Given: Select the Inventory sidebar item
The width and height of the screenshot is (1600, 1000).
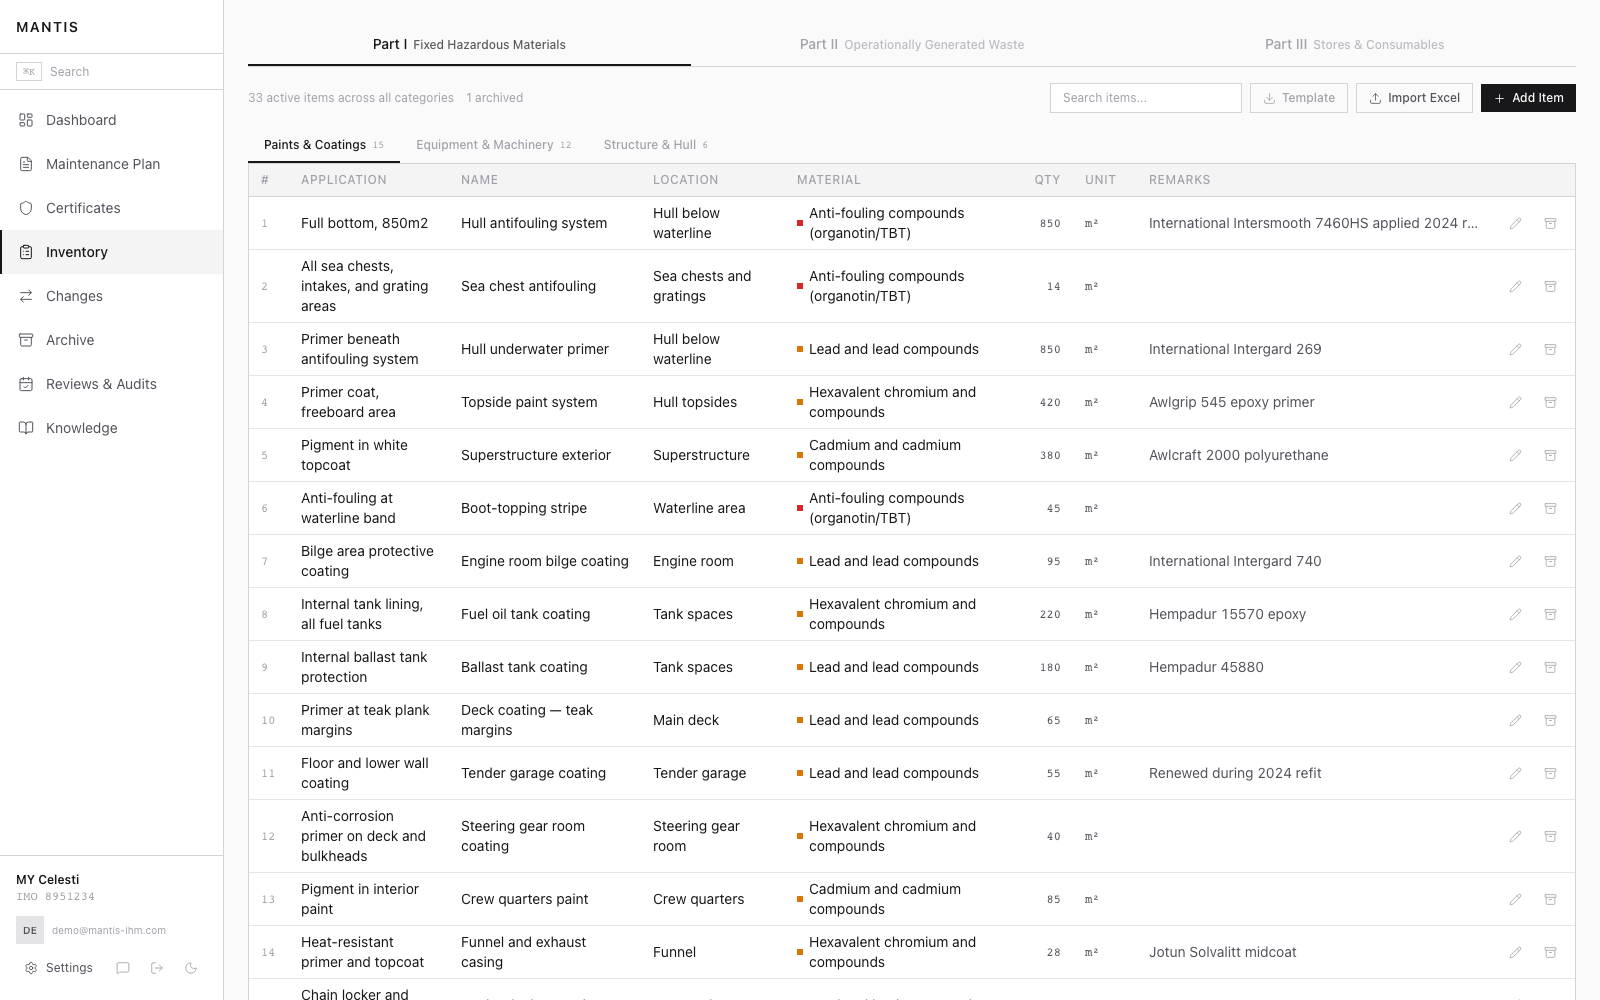Looking at the screenshot, I should pos(111,252).
